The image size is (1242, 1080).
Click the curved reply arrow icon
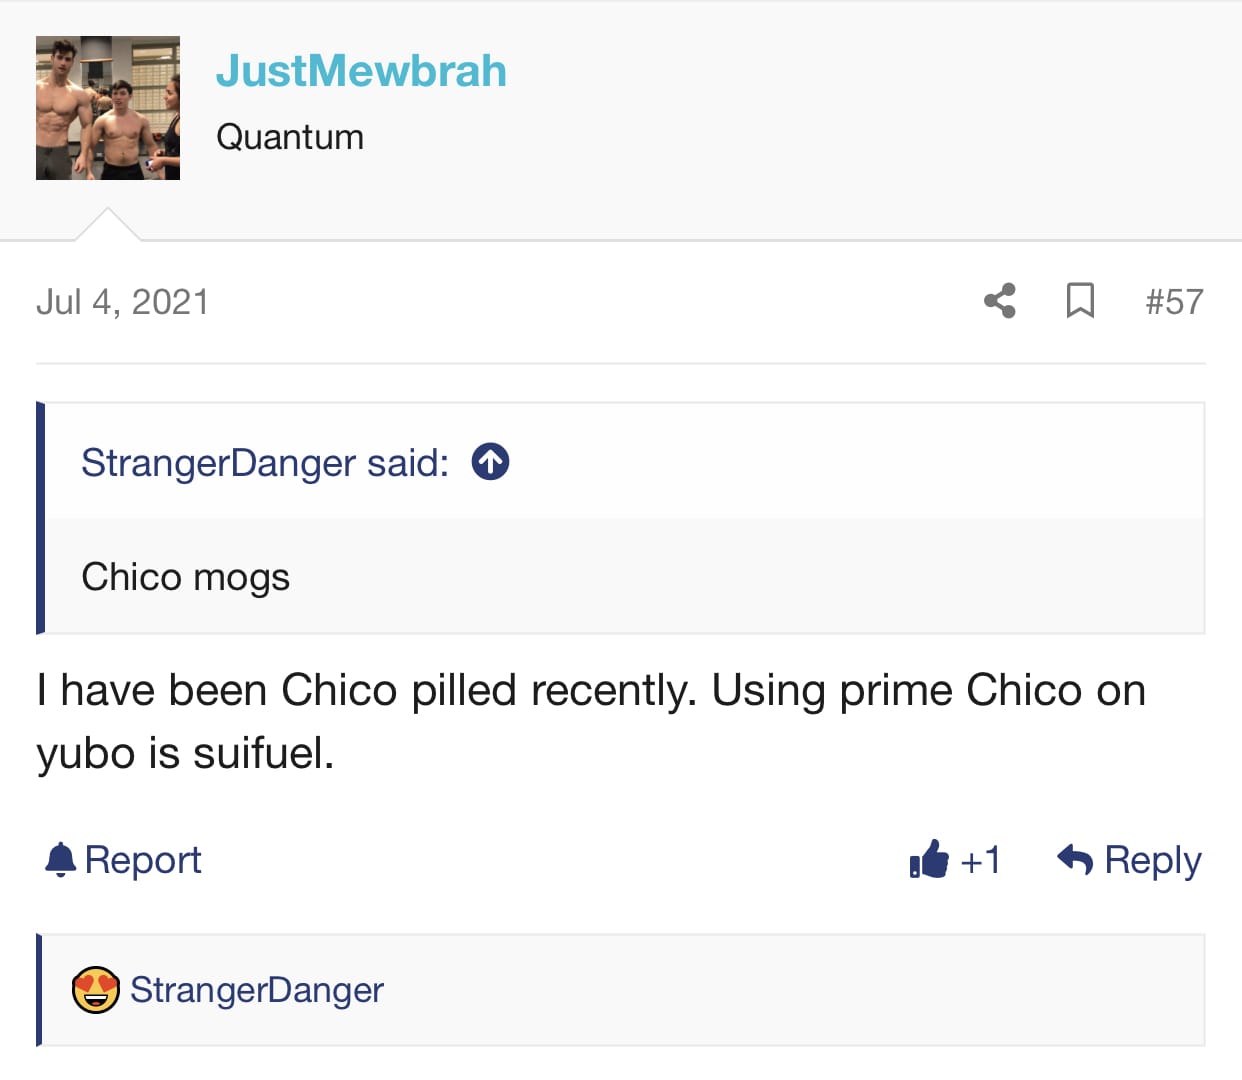(1075, 859)
